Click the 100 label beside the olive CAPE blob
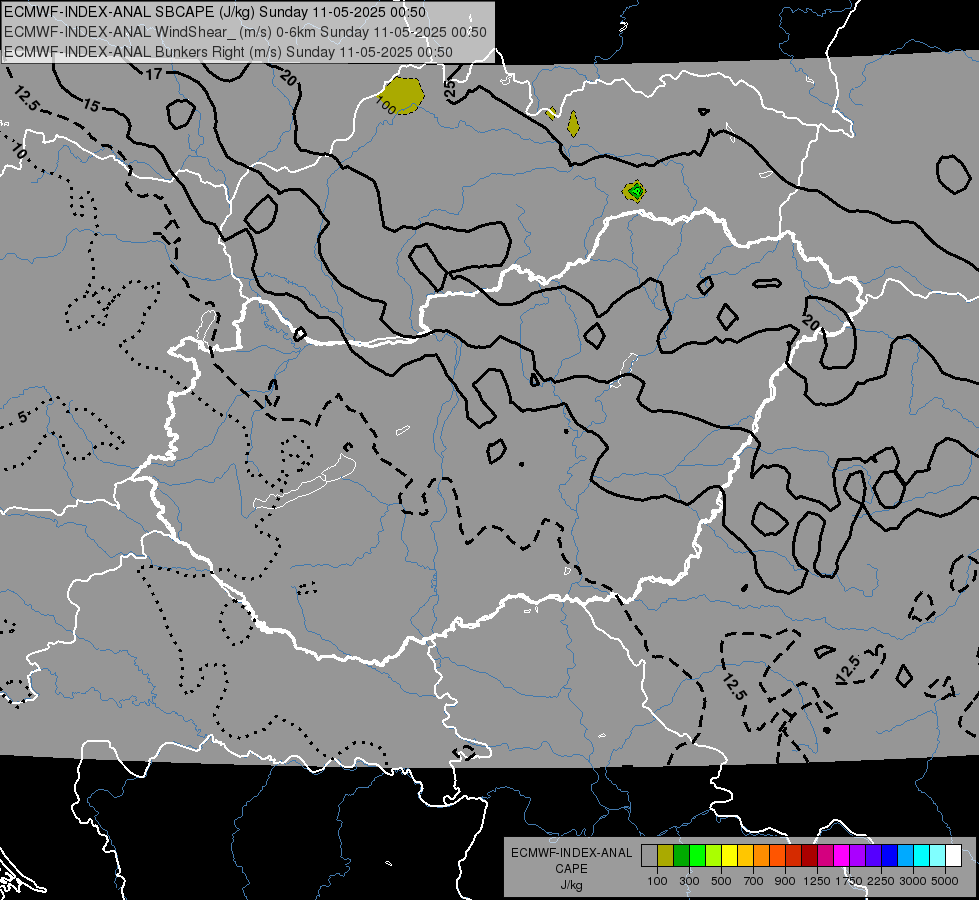The height and width of the screenshot is (900, 979). tap(386, 106)
